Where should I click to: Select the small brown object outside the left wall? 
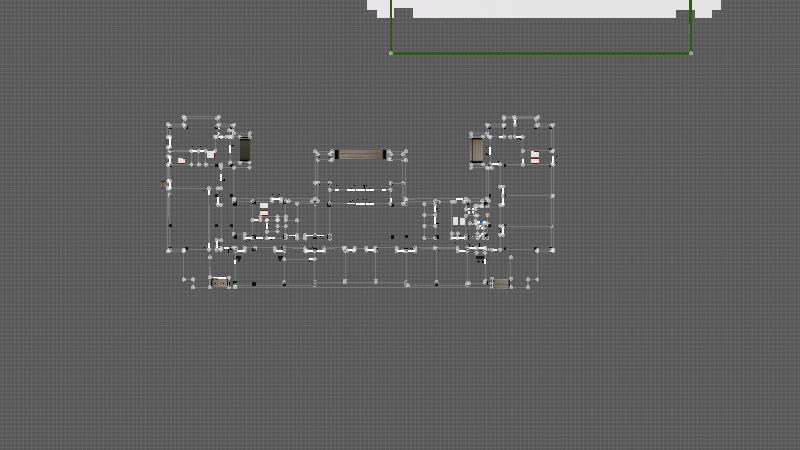(x=164, y=184)
